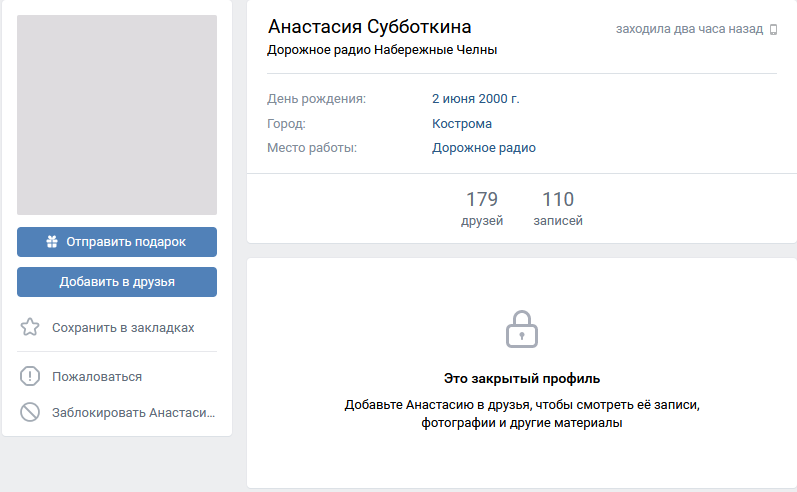View the 110 записей counter

558,208
